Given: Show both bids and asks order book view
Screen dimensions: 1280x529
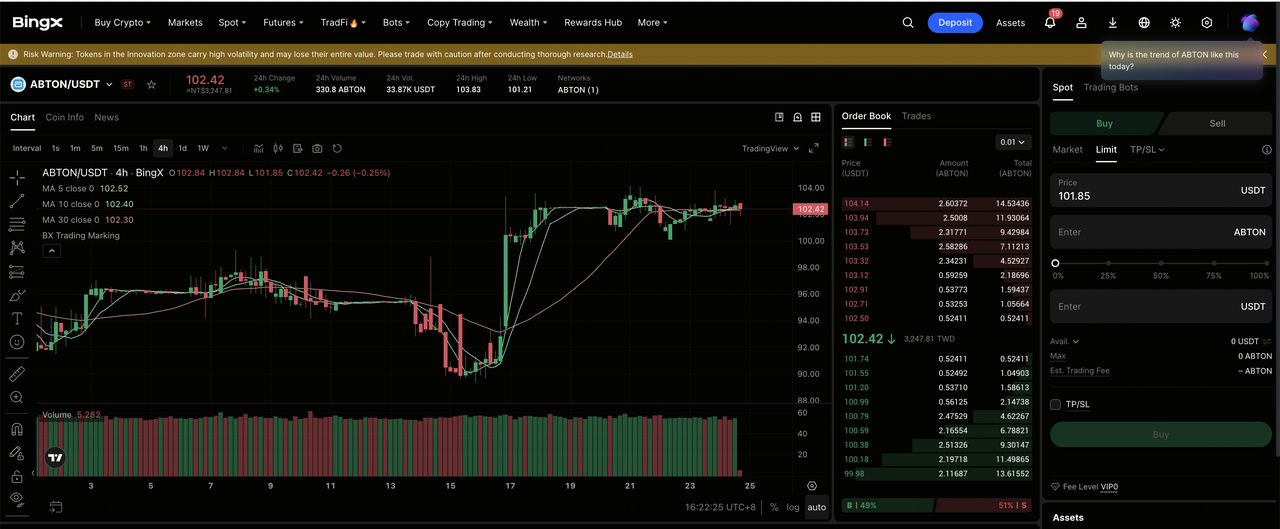Looking at the screenshot, I should pos(848,142).
